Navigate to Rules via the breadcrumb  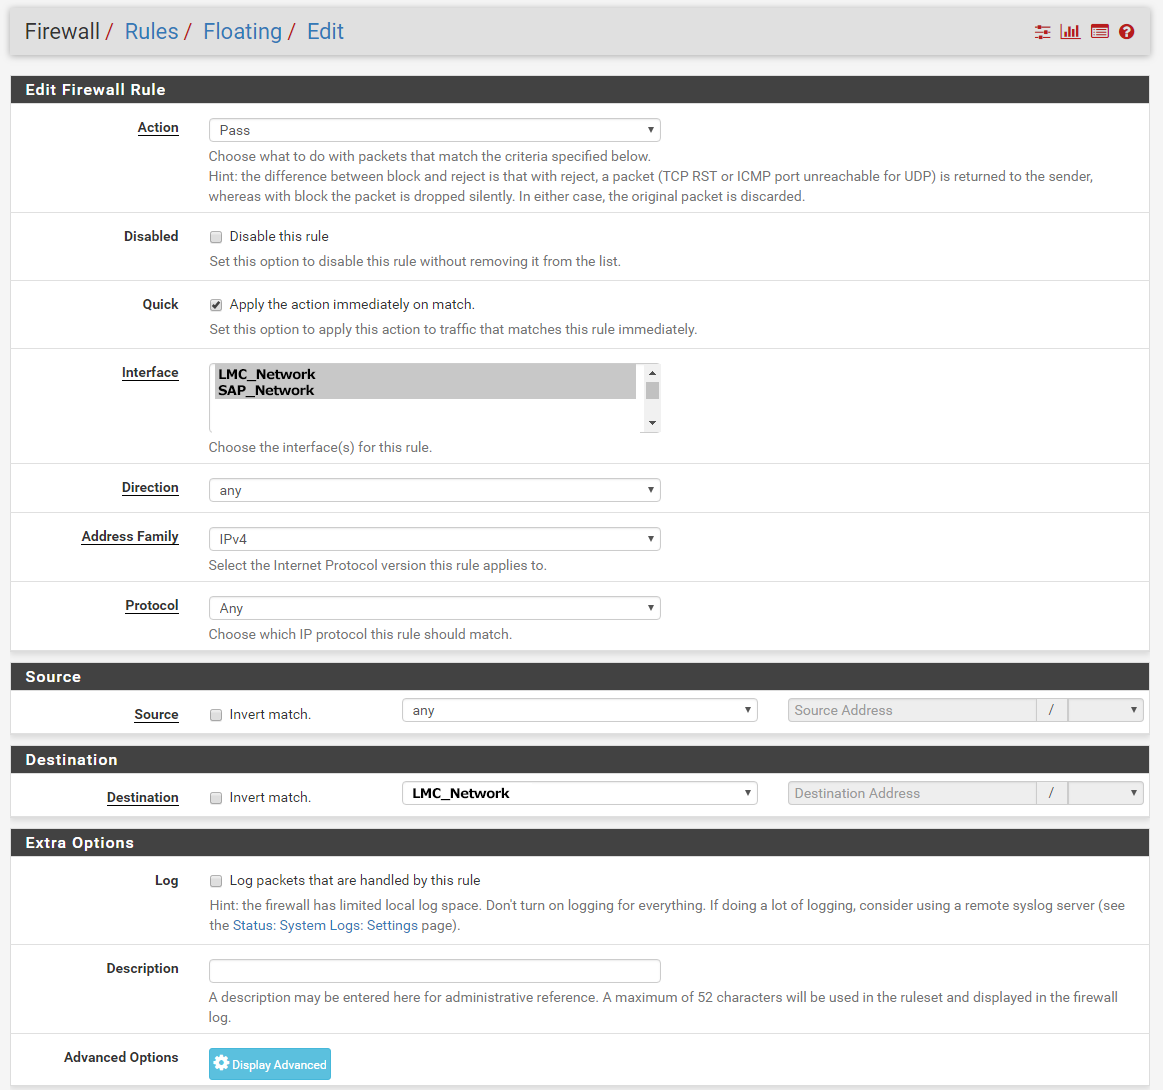151,31
